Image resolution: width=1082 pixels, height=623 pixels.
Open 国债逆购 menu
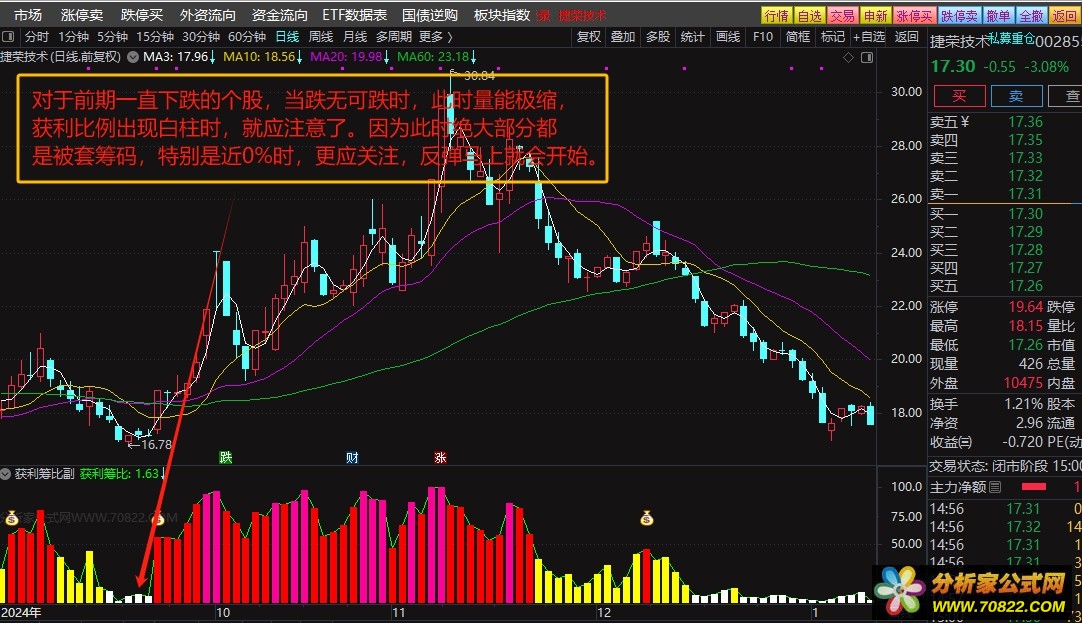[430, 14]
